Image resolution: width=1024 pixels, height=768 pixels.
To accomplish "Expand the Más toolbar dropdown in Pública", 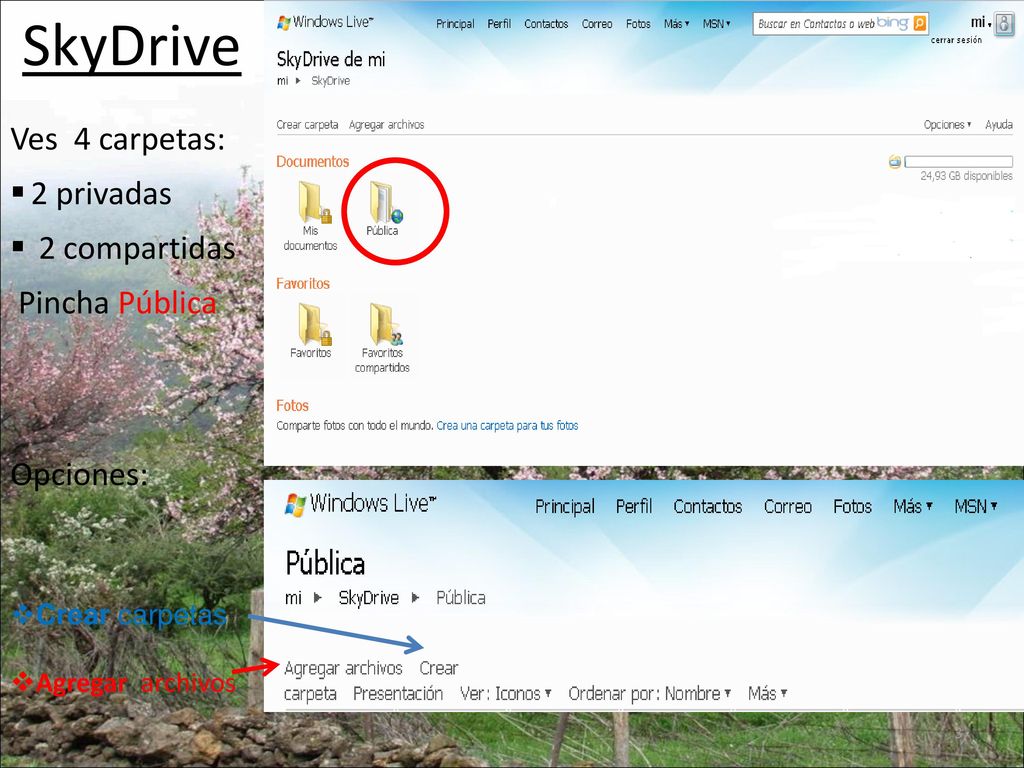I will tap(767, 694).
